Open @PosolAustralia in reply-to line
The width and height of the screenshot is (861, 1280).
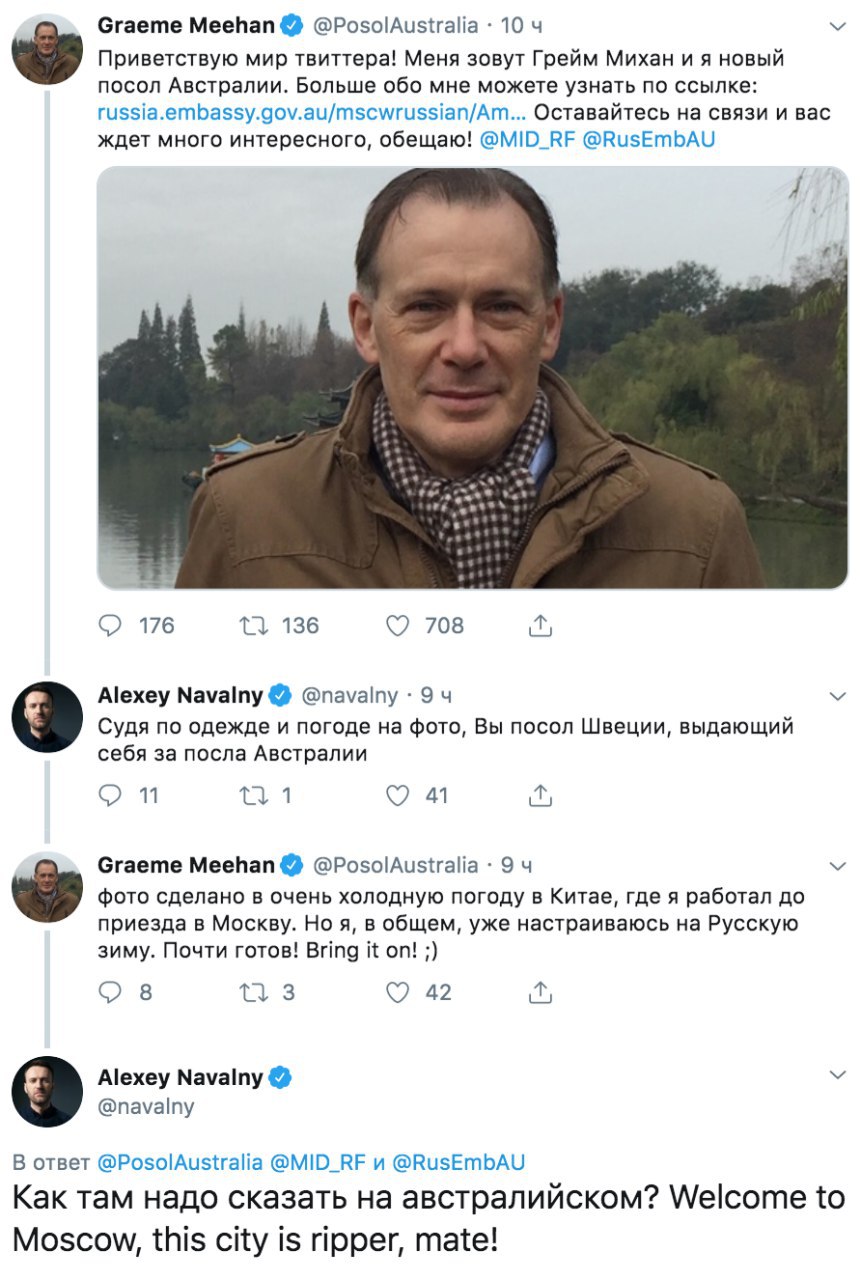click(180, 1162)
